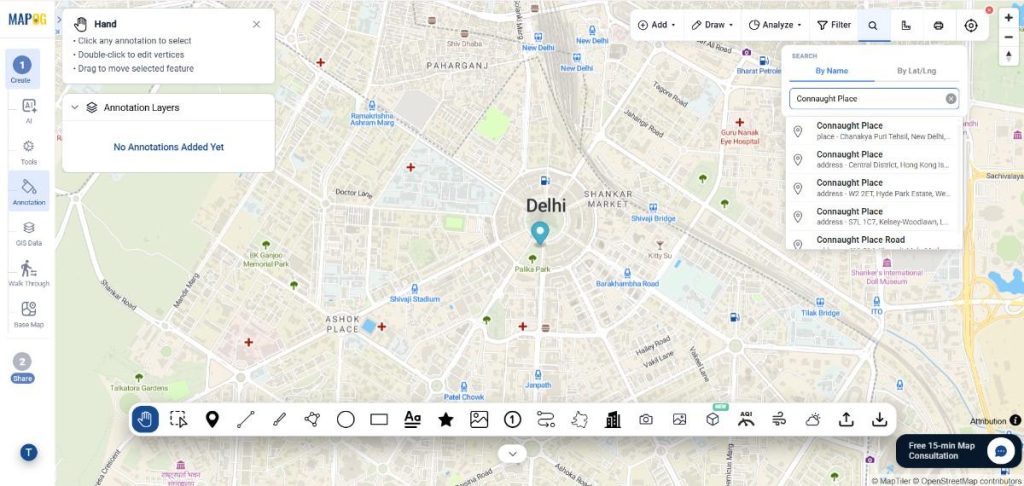
Task: Zoom out with the minus button
Action: tap(1009, 37)
